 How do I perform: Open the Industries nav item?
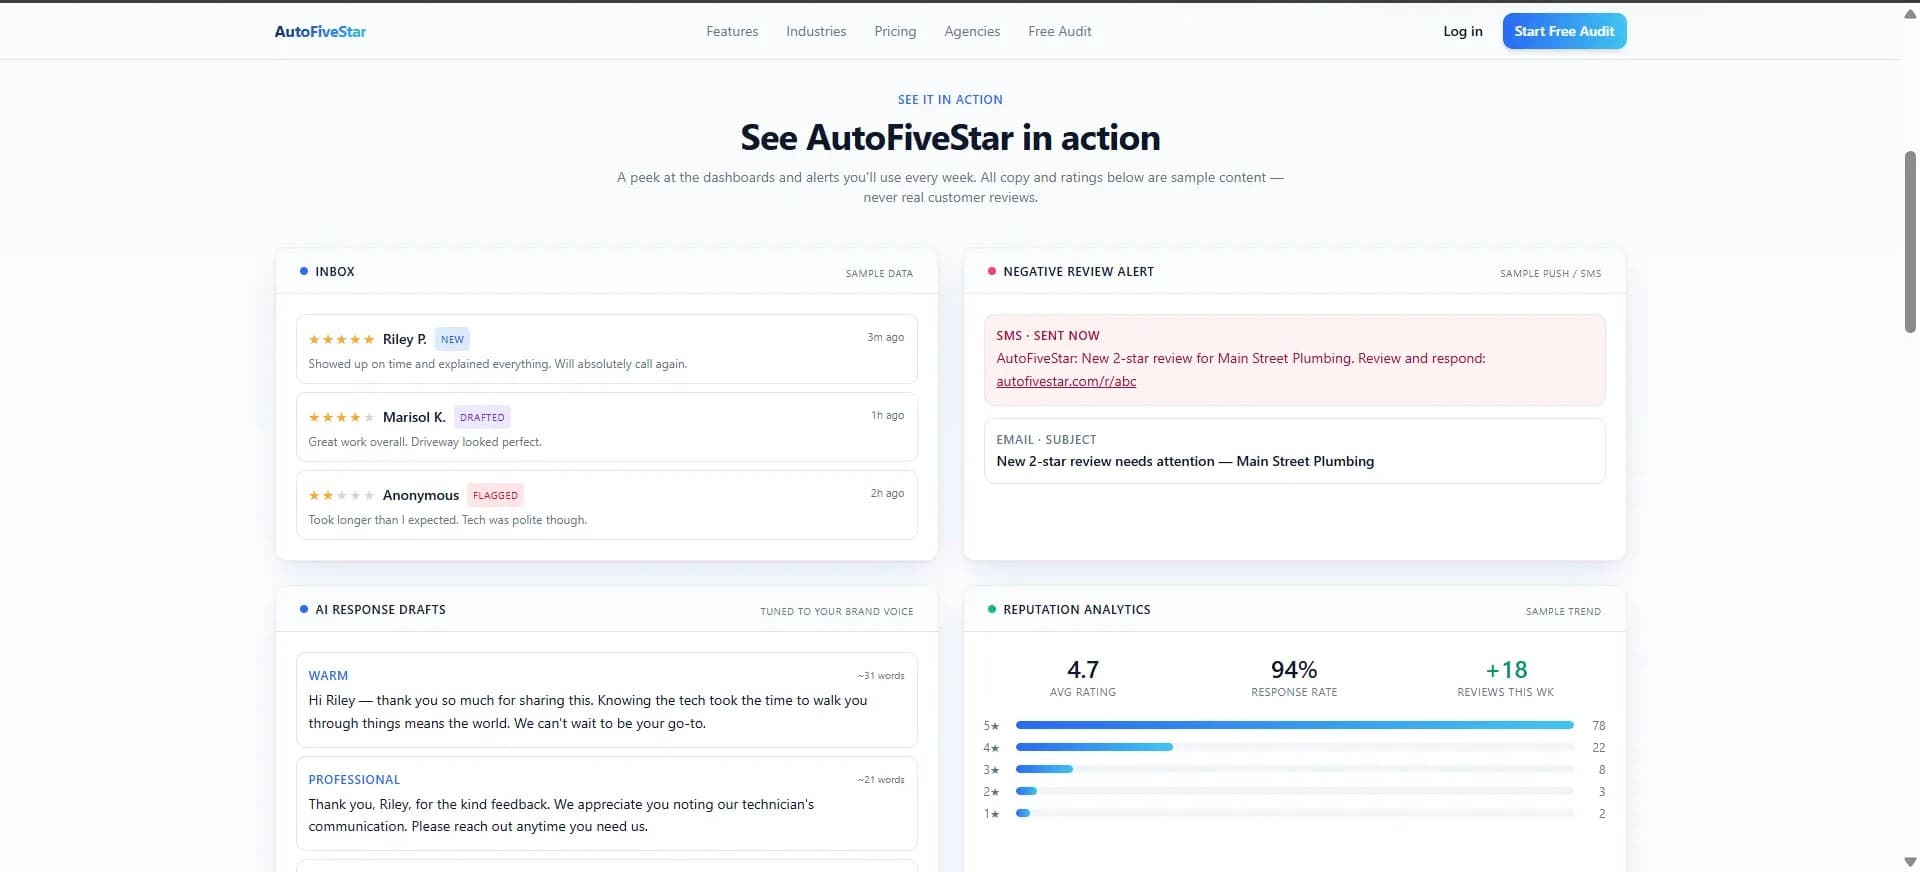[x=816, y=31]
